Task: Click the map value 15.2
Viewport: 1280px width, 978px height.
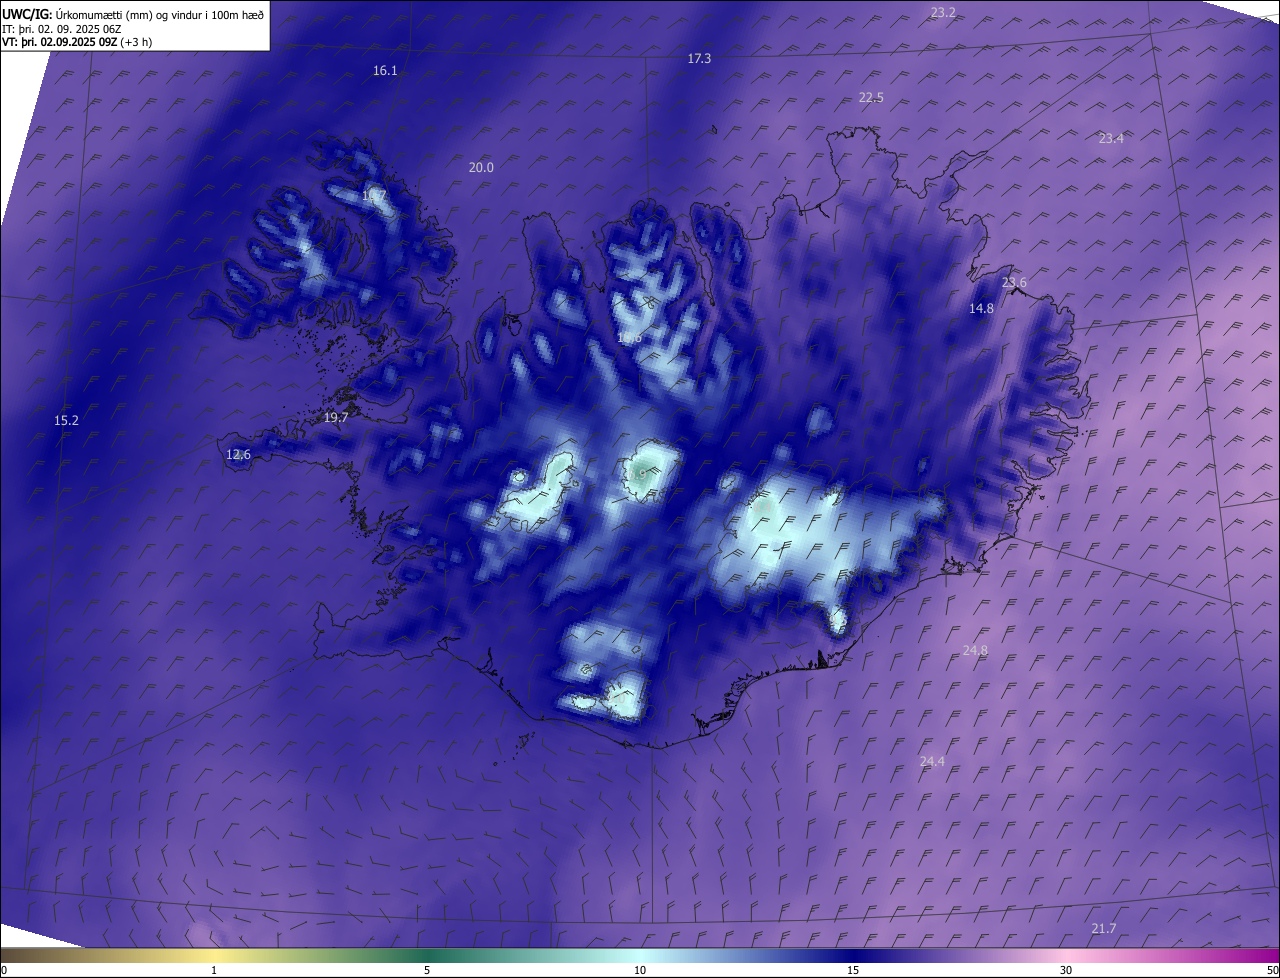Action: click(x=66, y=421)
